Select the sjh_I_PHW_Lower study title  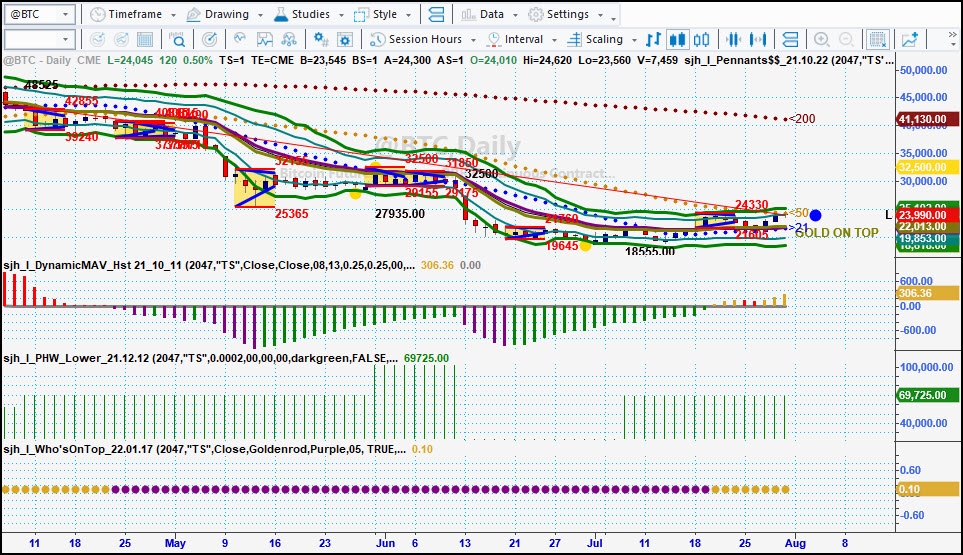pos(200,358)
